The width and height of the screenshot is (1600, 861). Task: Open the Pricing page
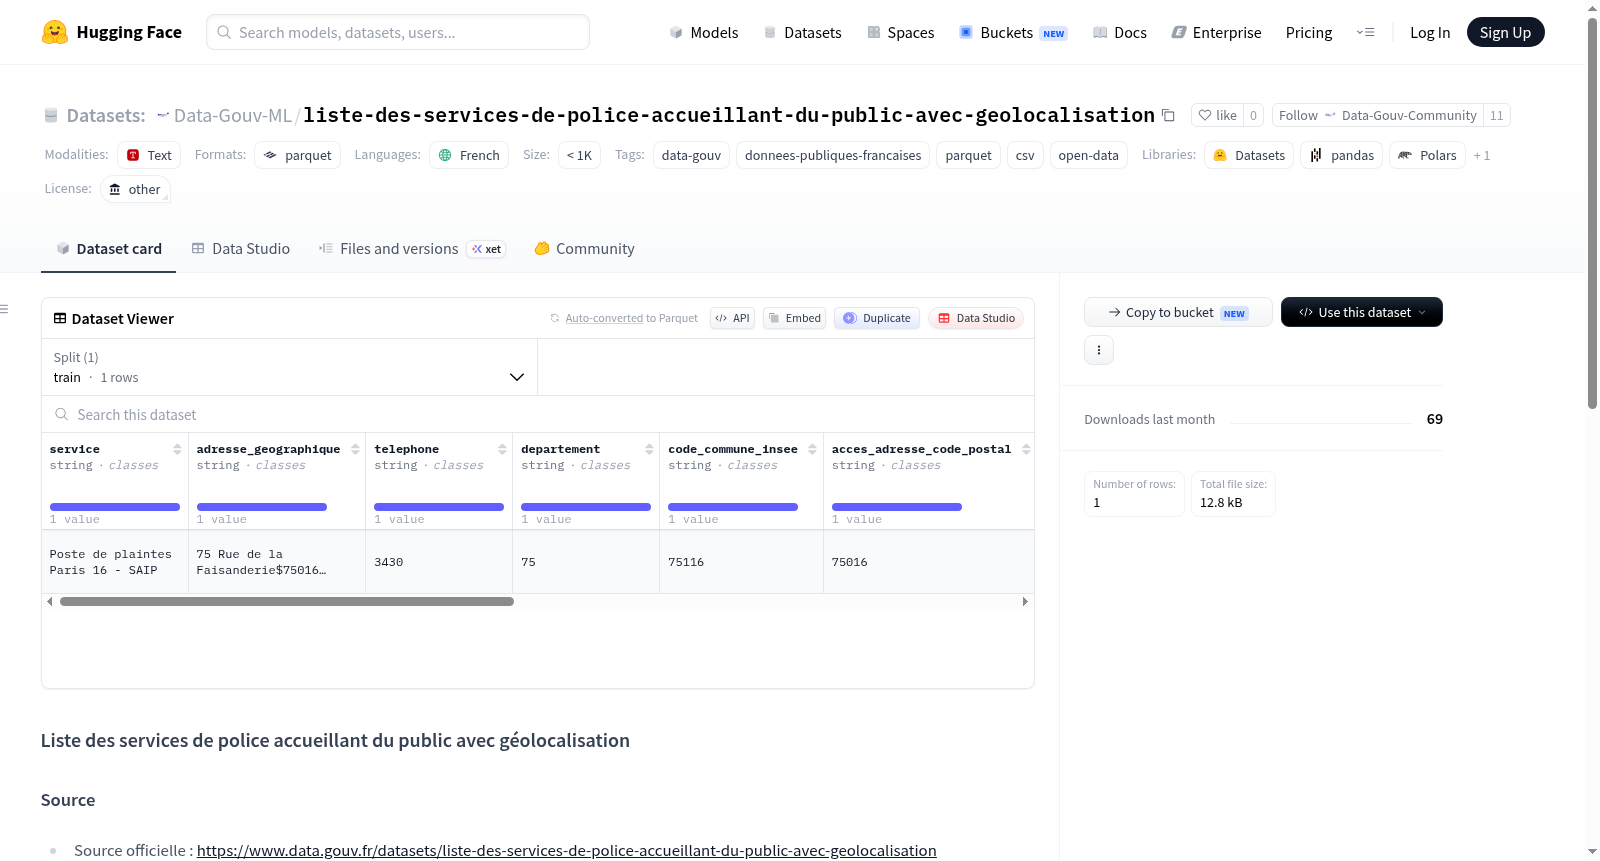click(1309, 32)
